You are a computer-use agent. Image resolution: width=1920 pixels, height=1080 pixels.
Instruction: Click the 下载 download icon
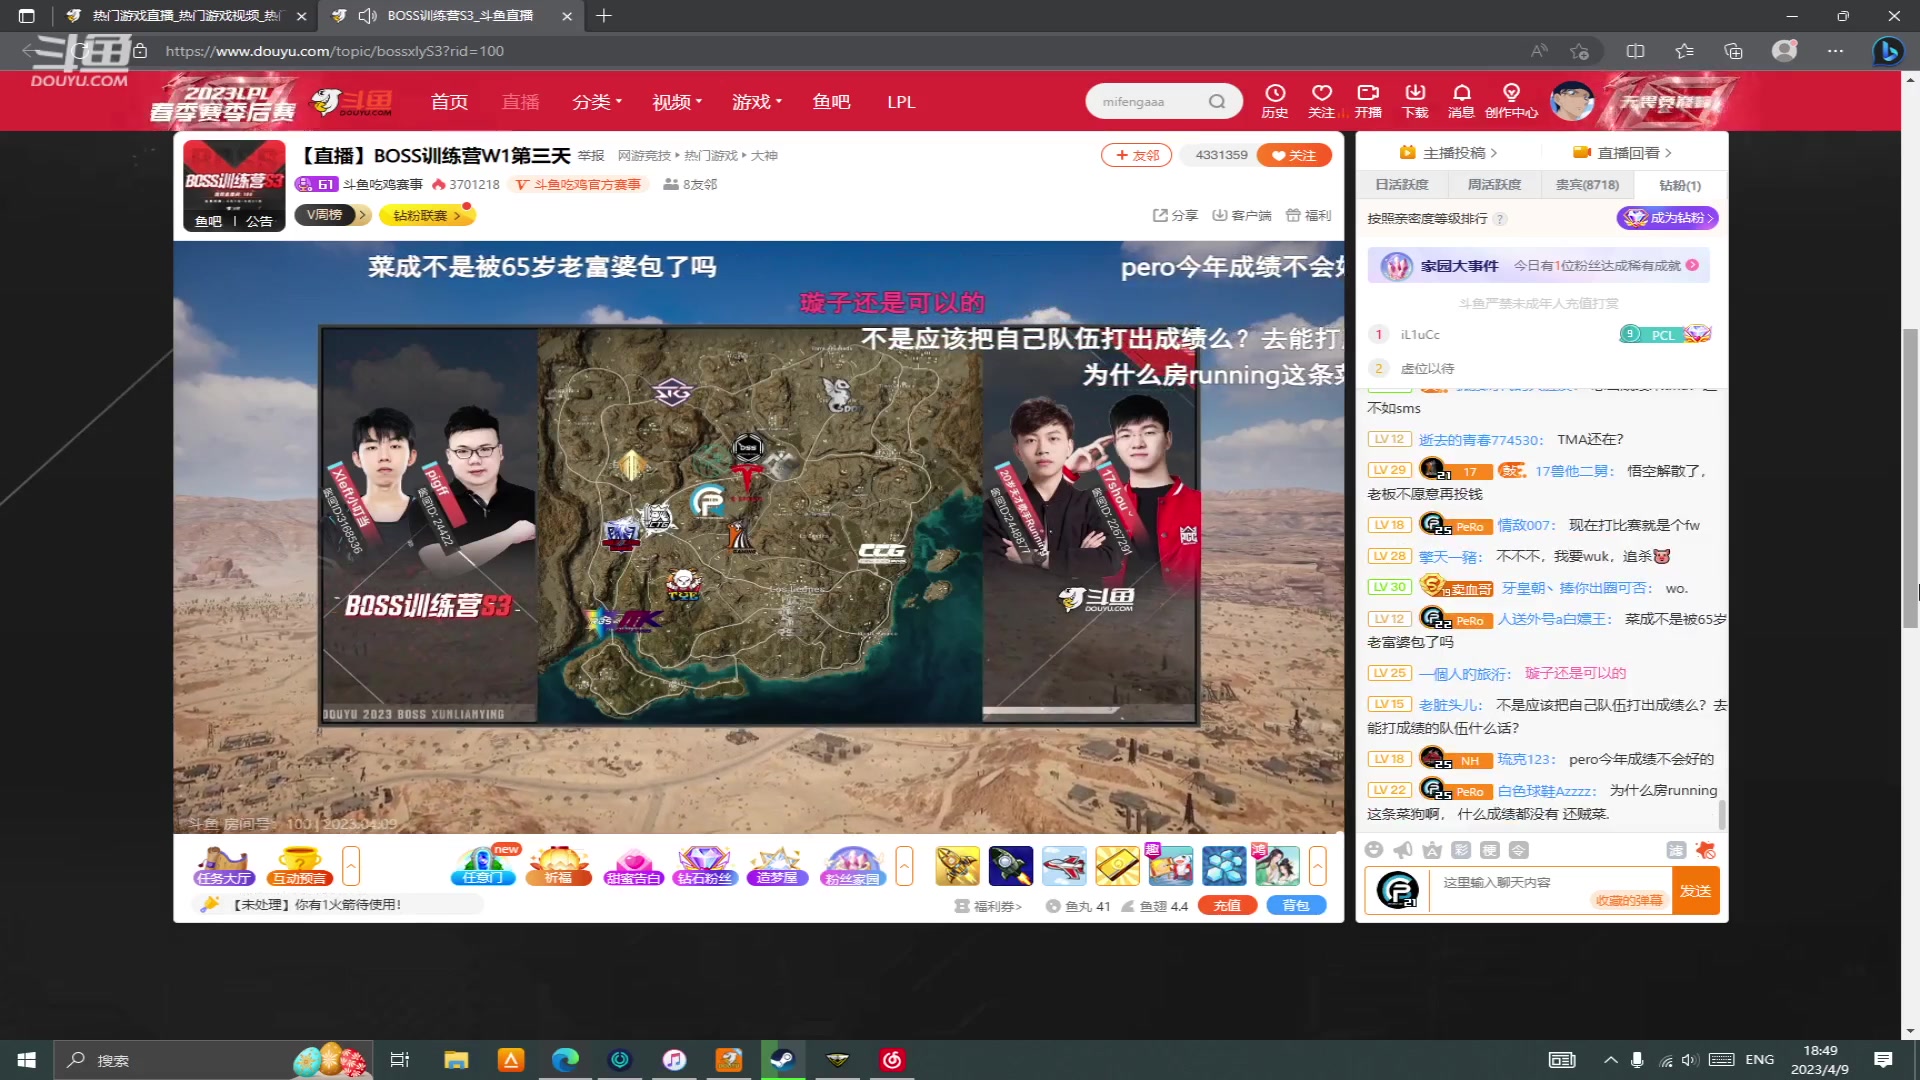[x=1415, y=101]
